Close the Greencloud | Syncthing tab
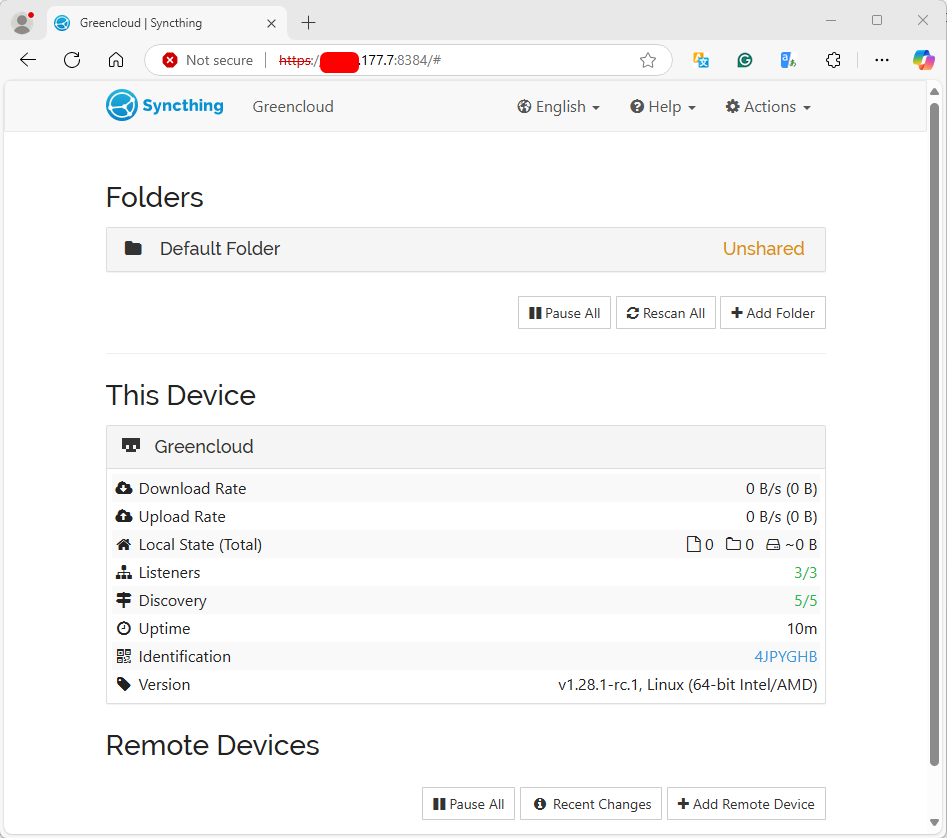The width and height of the screenshot is (947, 838). point(271,23)
